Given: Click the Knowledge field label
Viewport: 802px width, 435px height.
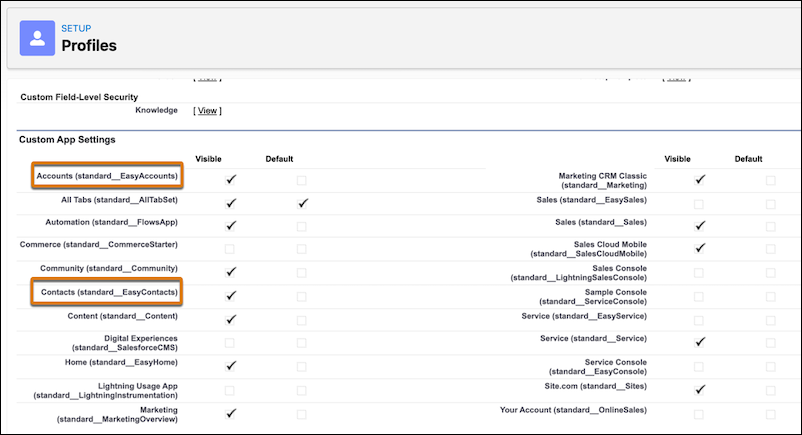Looking at the screenshot, I should tap(157, 110).
